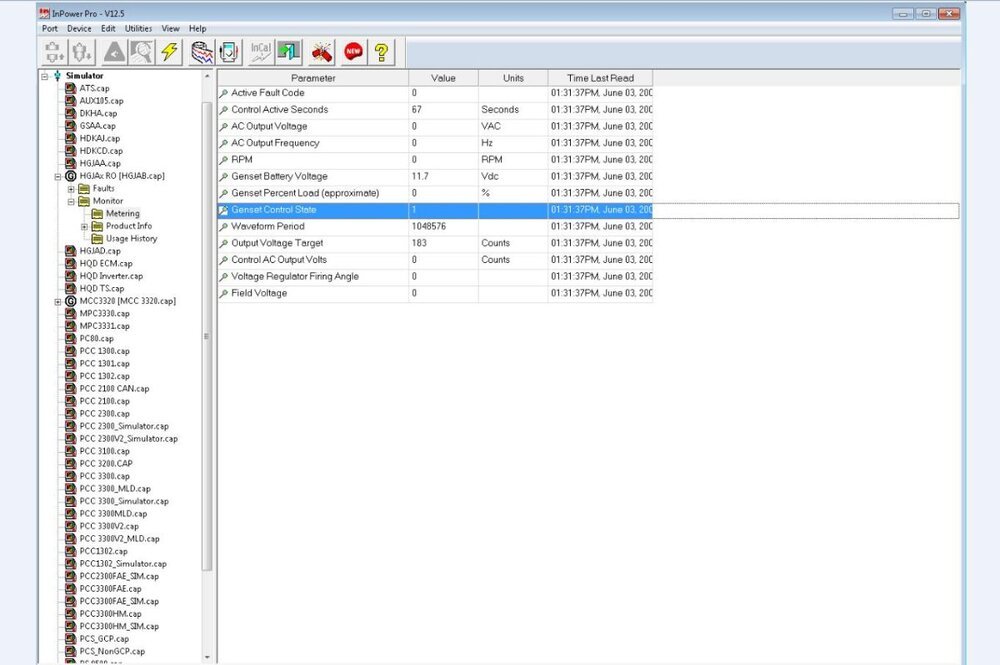Open the Utilities menu
The image size is (1000, 665).
(x=138, y=29)
